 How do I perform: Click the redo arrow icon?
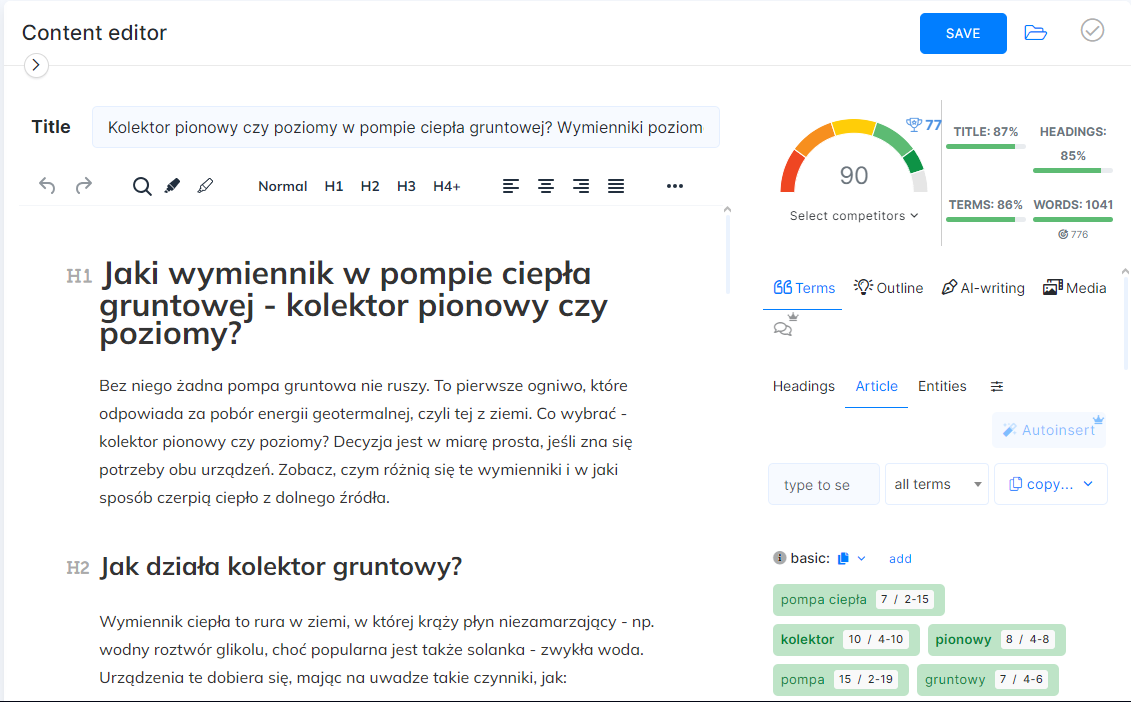84,185
